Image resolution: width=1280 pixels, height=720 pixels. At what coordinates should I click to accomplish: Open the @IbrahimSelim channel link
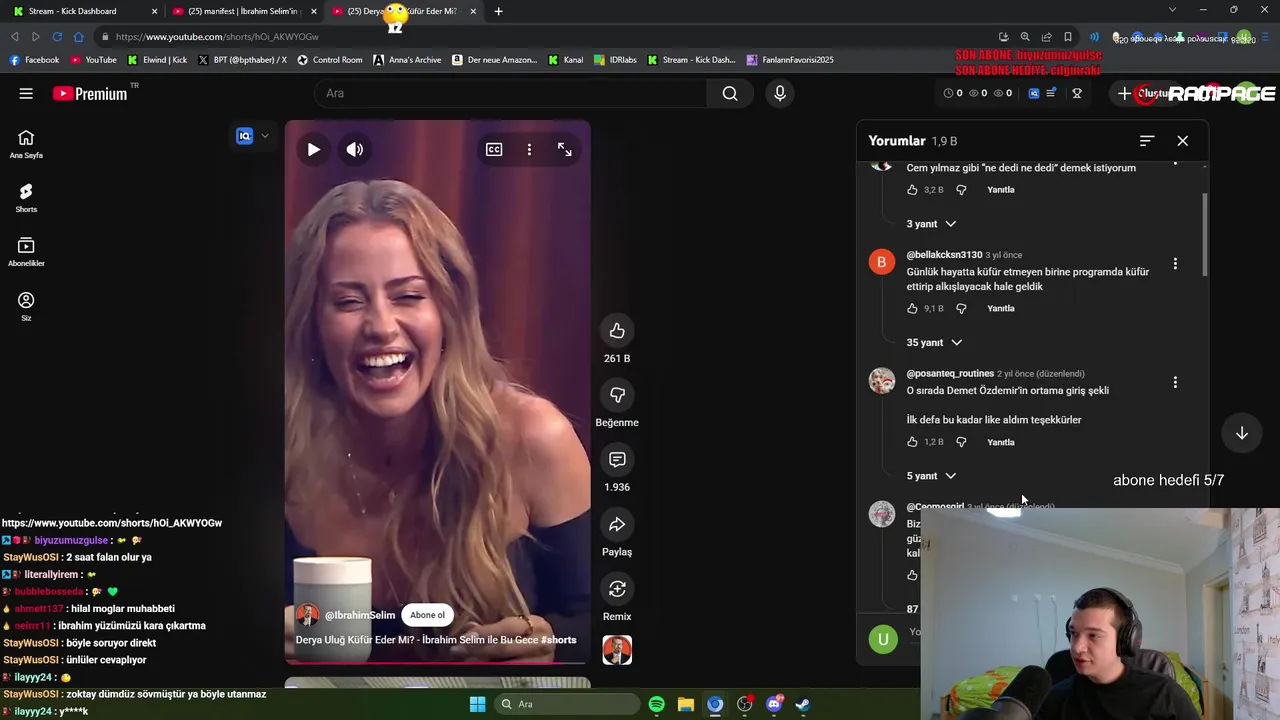coord(360,615)
